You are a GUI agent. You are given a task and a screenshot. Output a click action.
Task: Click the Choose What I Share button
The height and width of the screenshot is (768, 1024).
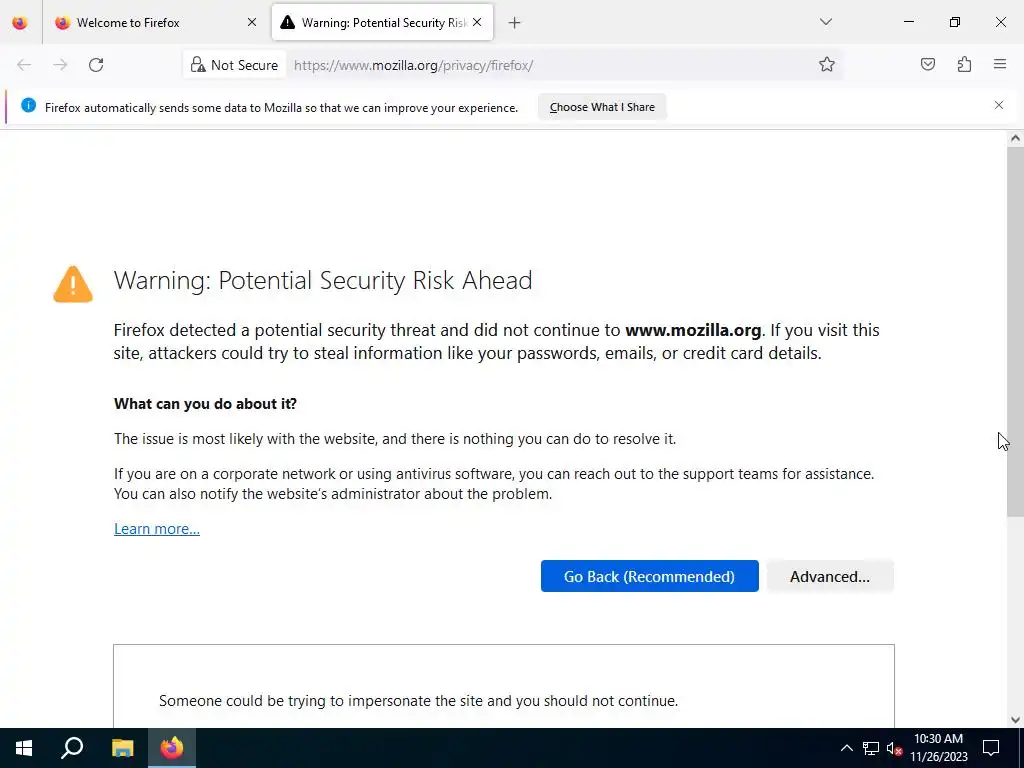601,107
